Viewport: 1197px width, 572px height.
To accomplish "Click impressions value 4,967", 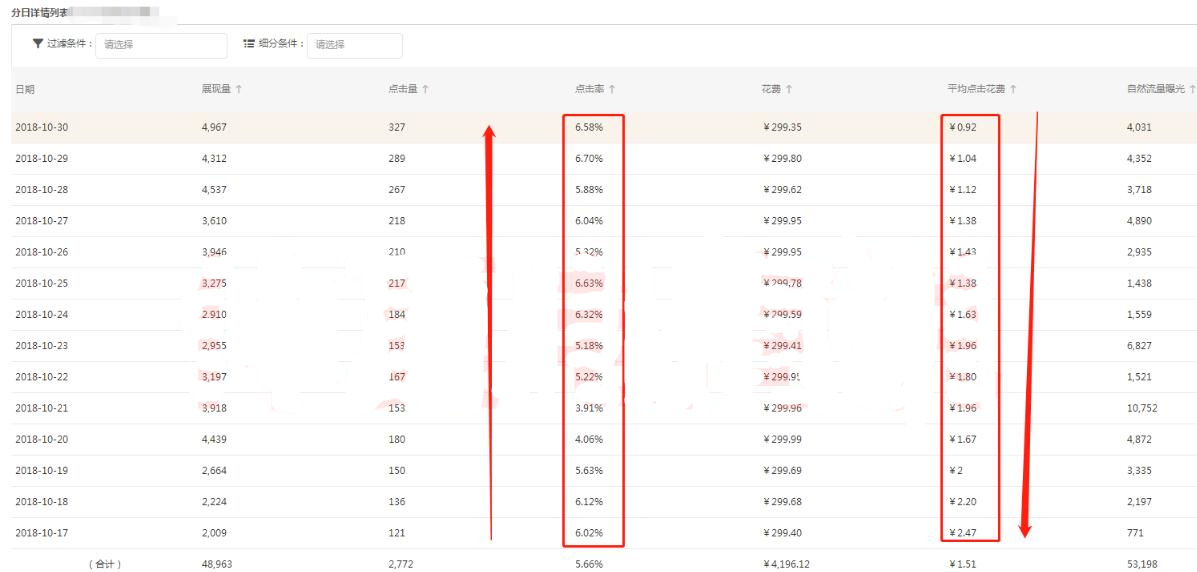I will click(x=215, y=128).
